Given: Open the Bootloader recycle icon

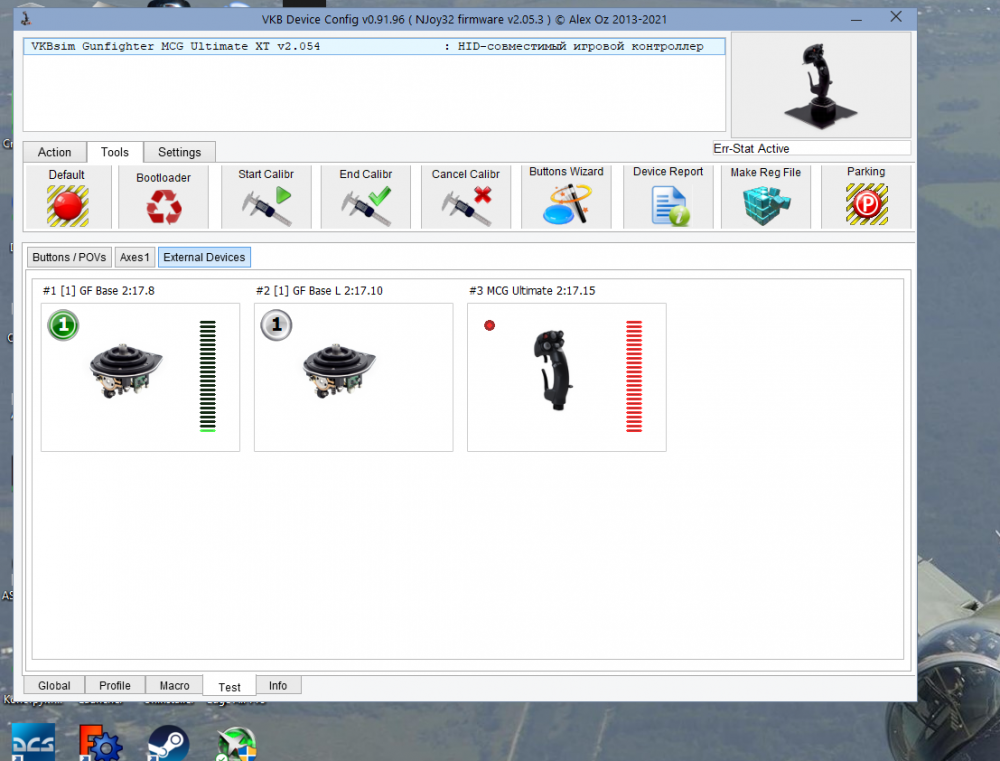Looking at the screenshot, I should click(x=164, y=207).
